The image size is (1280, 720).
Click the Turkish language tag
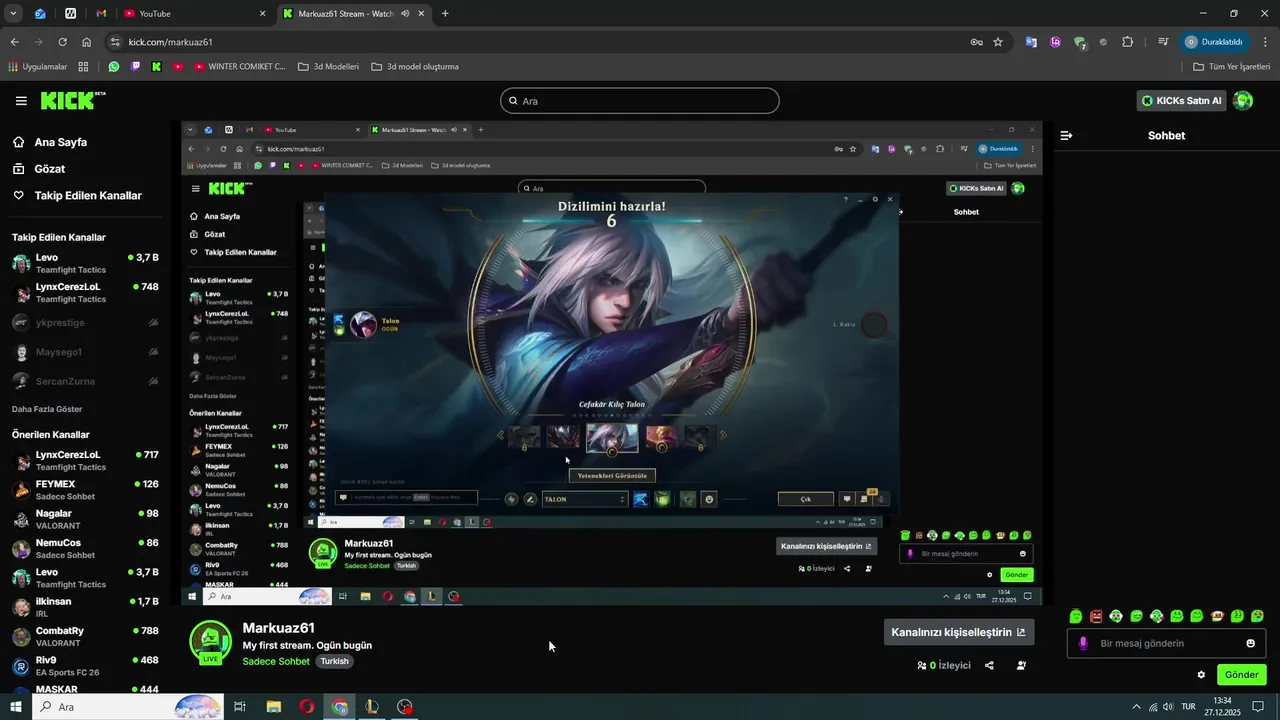click(334, 662)
